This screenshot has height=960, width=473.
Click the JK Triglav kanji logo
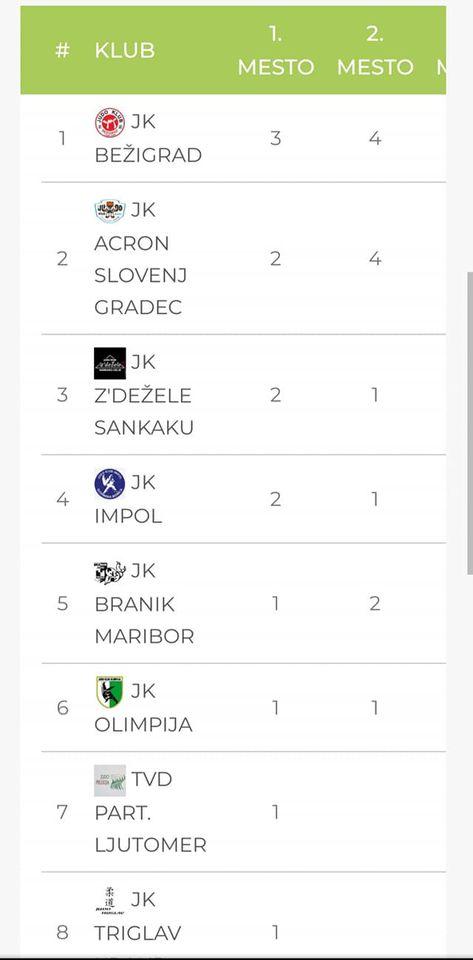tap(110, 900)
